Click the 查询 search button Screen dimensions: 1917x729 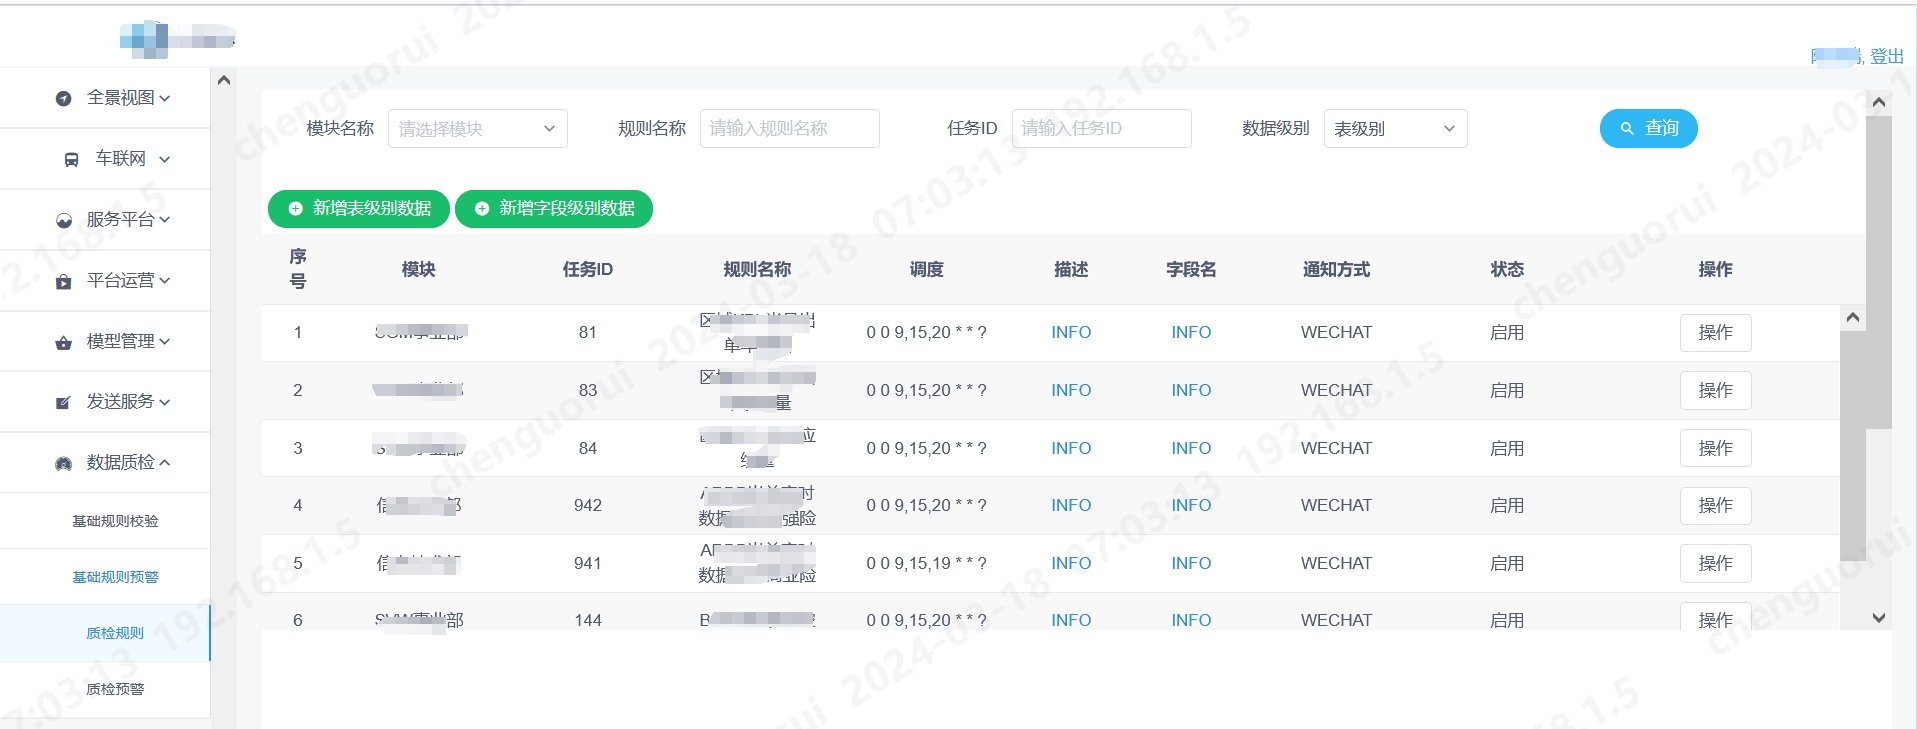(x=1649, y=128)
